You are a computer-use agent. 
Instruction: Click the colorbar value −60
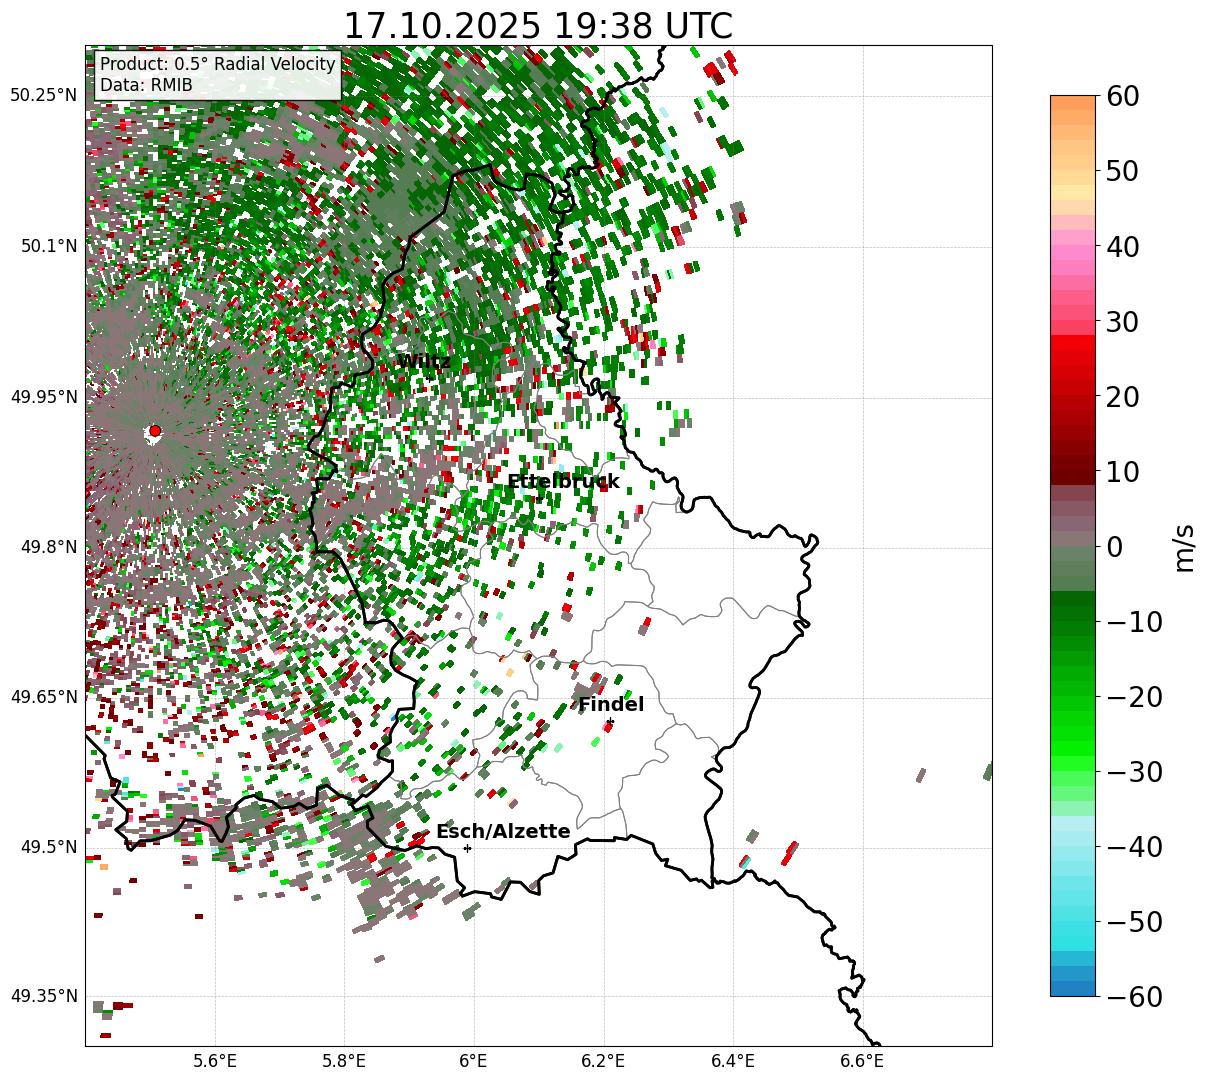pos(1134,996)
